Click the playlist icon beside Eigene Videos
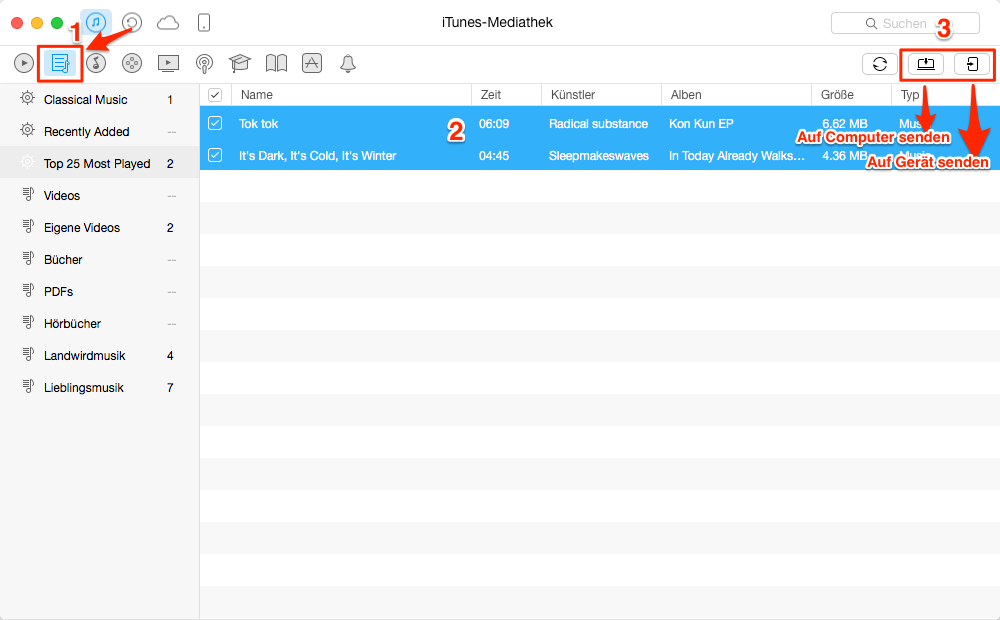 (28, 226)
